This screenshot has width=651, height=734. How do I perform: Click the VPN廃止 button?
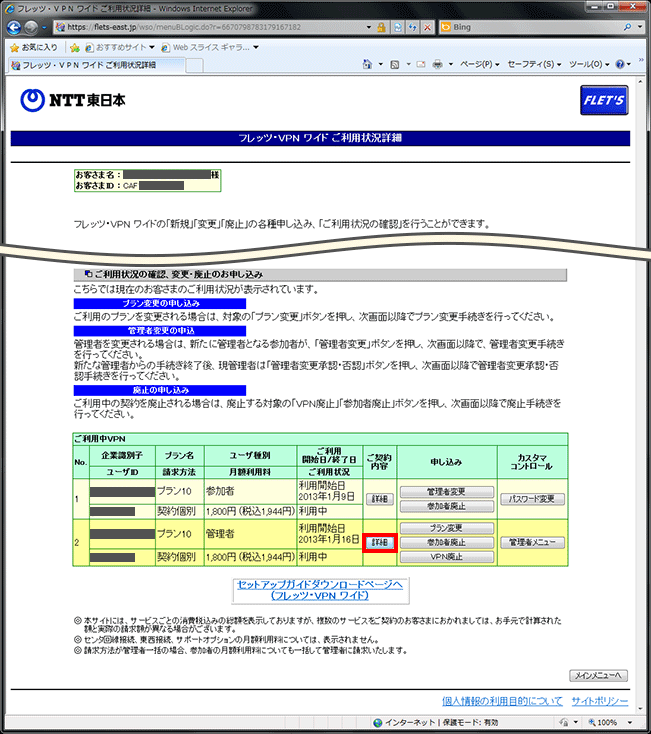click(x=447, y=557)
